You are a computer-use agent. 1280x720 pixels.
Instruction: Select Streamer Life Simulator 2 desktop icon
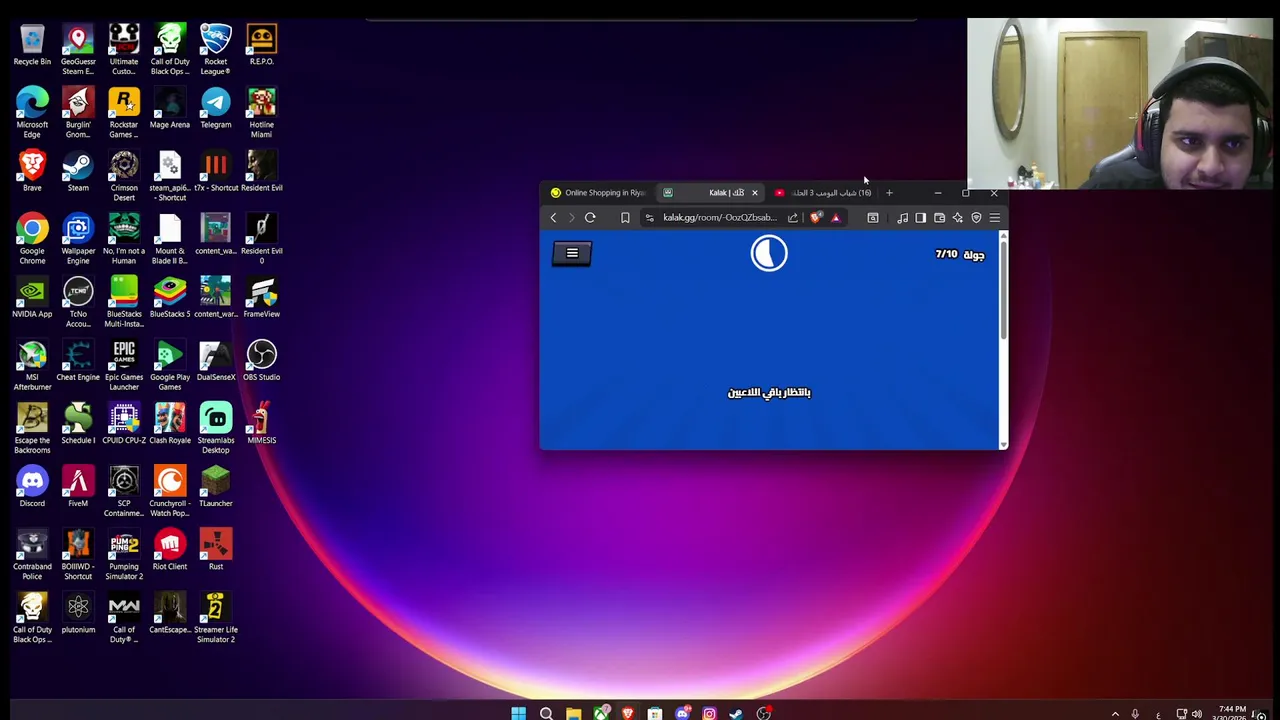pyautogui.click(x=216, y=618)
